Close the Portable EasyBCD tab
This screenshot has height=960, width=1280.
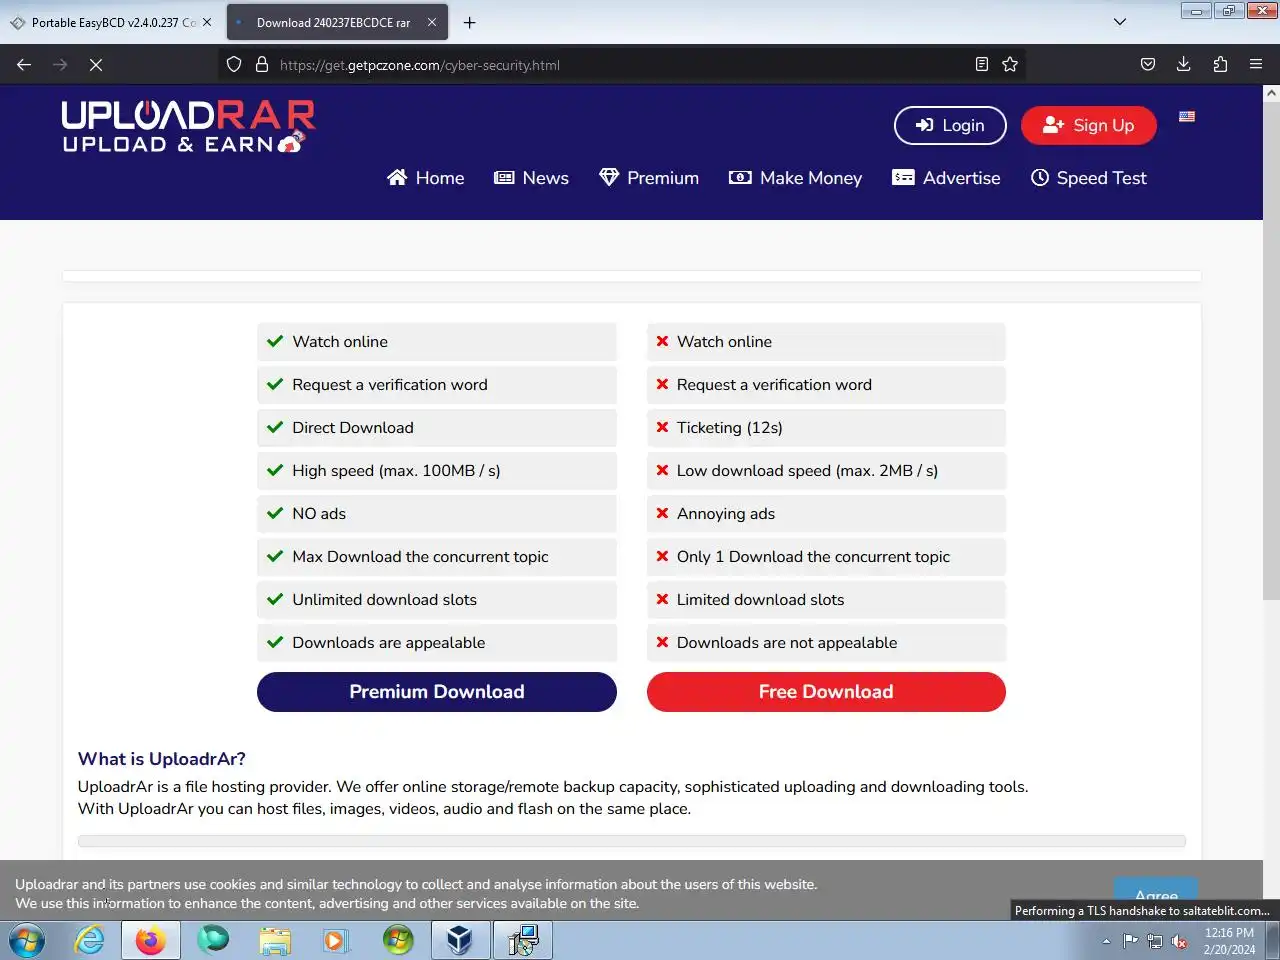point(207,22)
